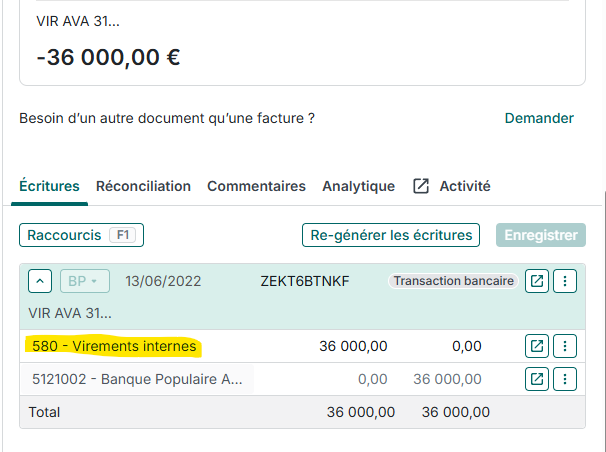The height and width of the screenshot is (452, 606).
Task: Open external link icon in transaction header row
Action: (537, 281)
